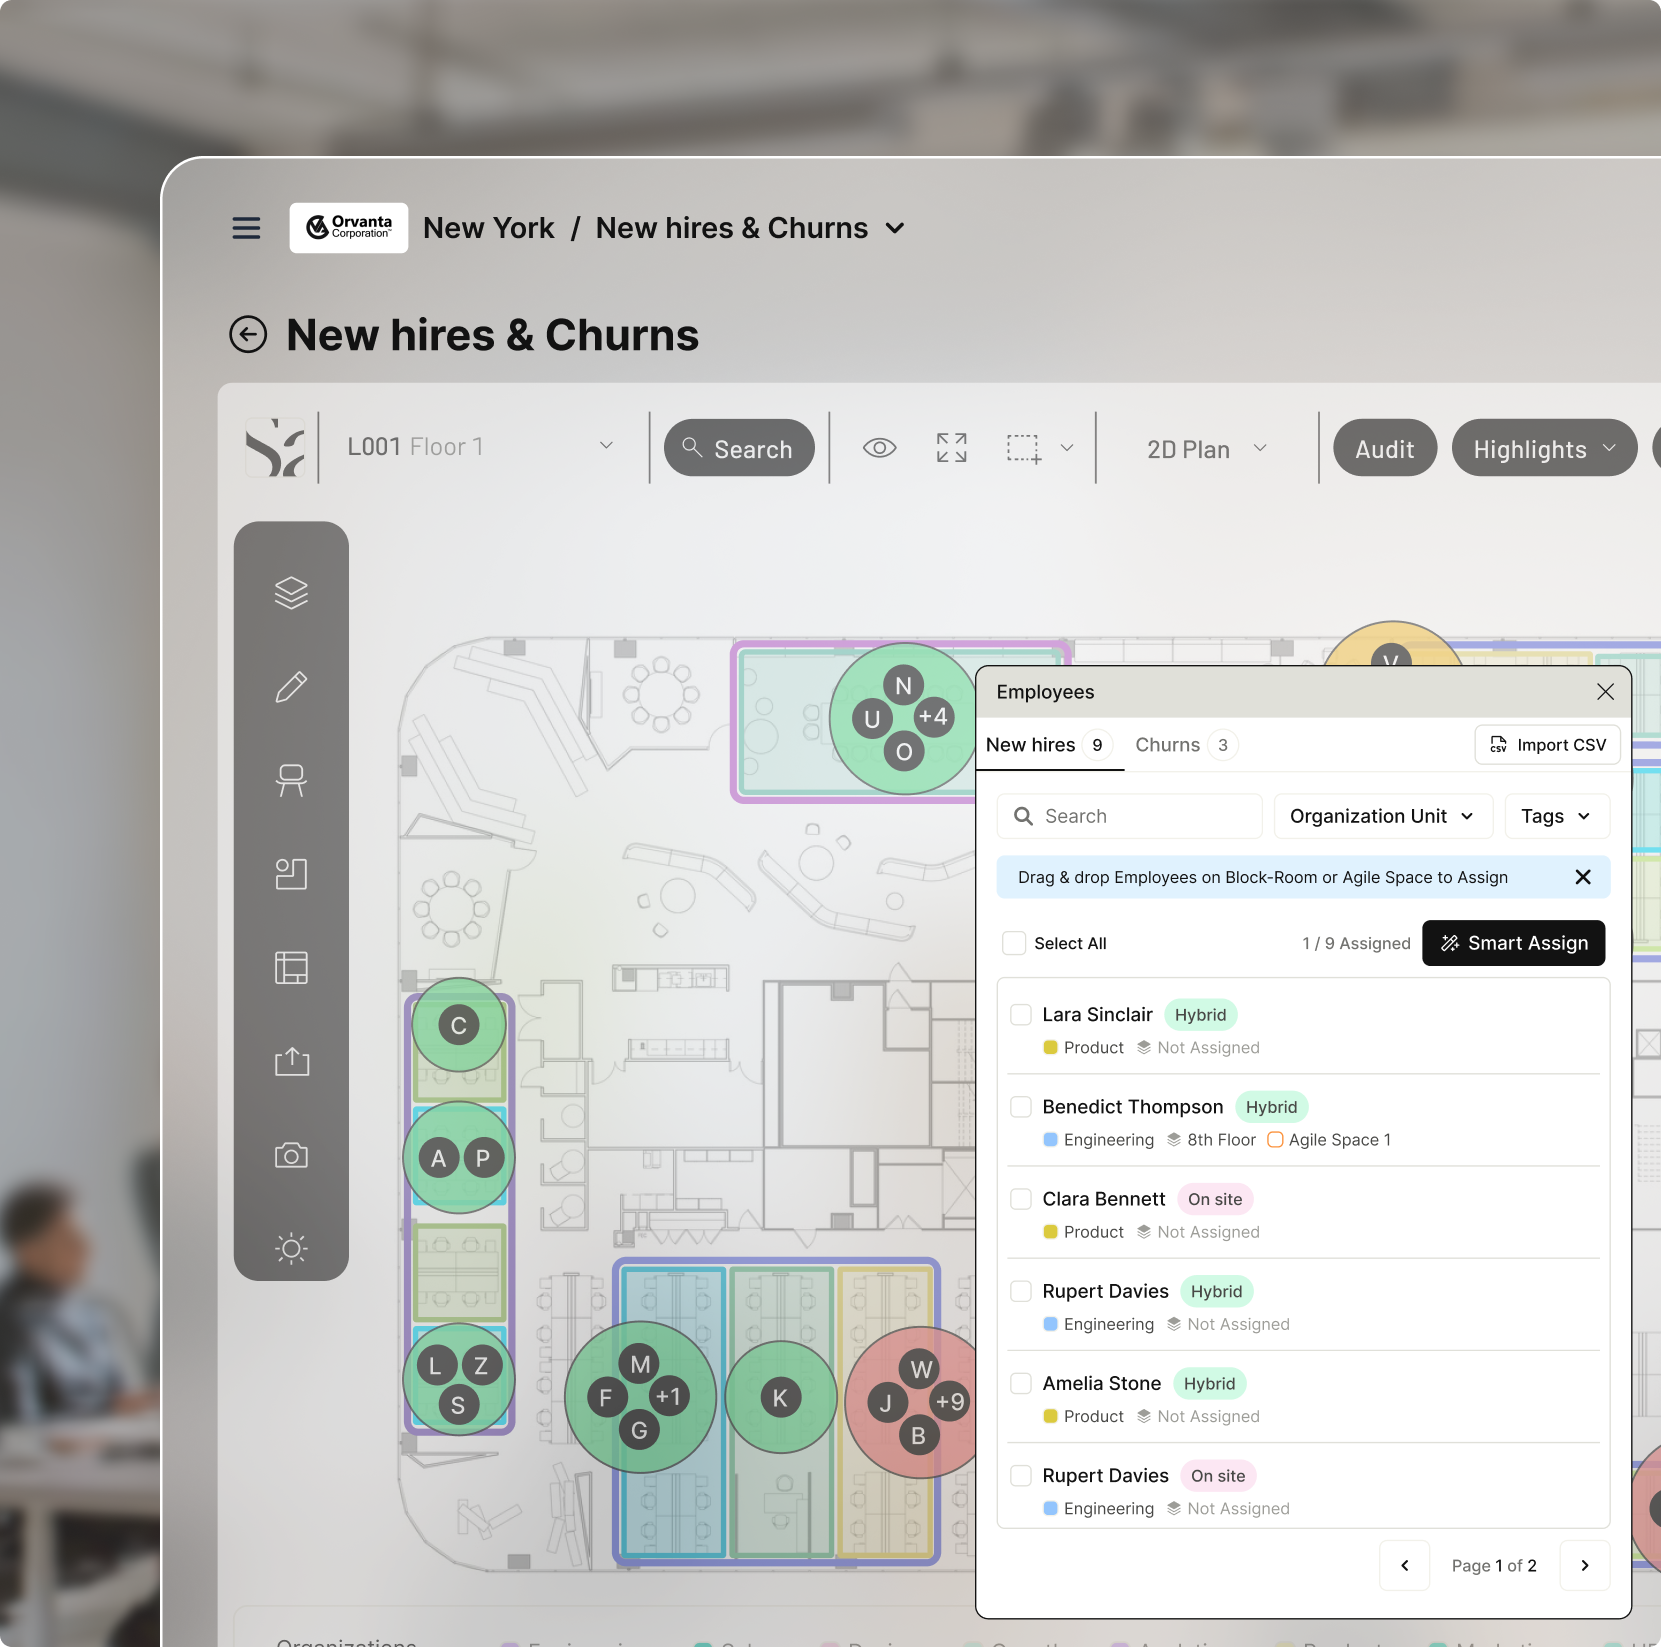Click the Z employee marker

click(x=481, y=1366)
